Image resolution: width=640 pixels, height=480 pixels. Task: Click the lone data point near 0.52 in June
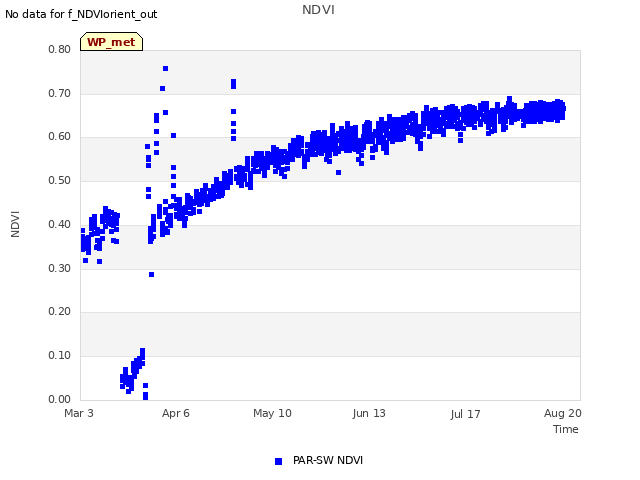(338, 173)
